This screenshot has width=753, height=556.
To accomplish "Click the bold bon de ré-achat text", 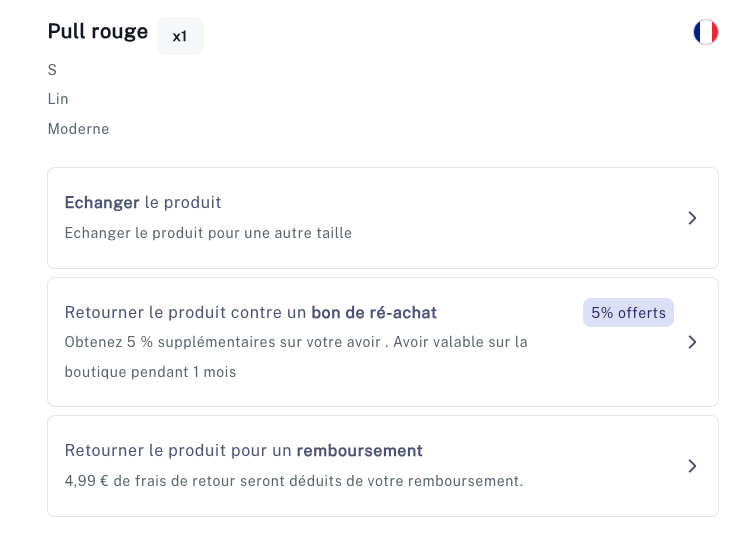I will tap(374, 313).
